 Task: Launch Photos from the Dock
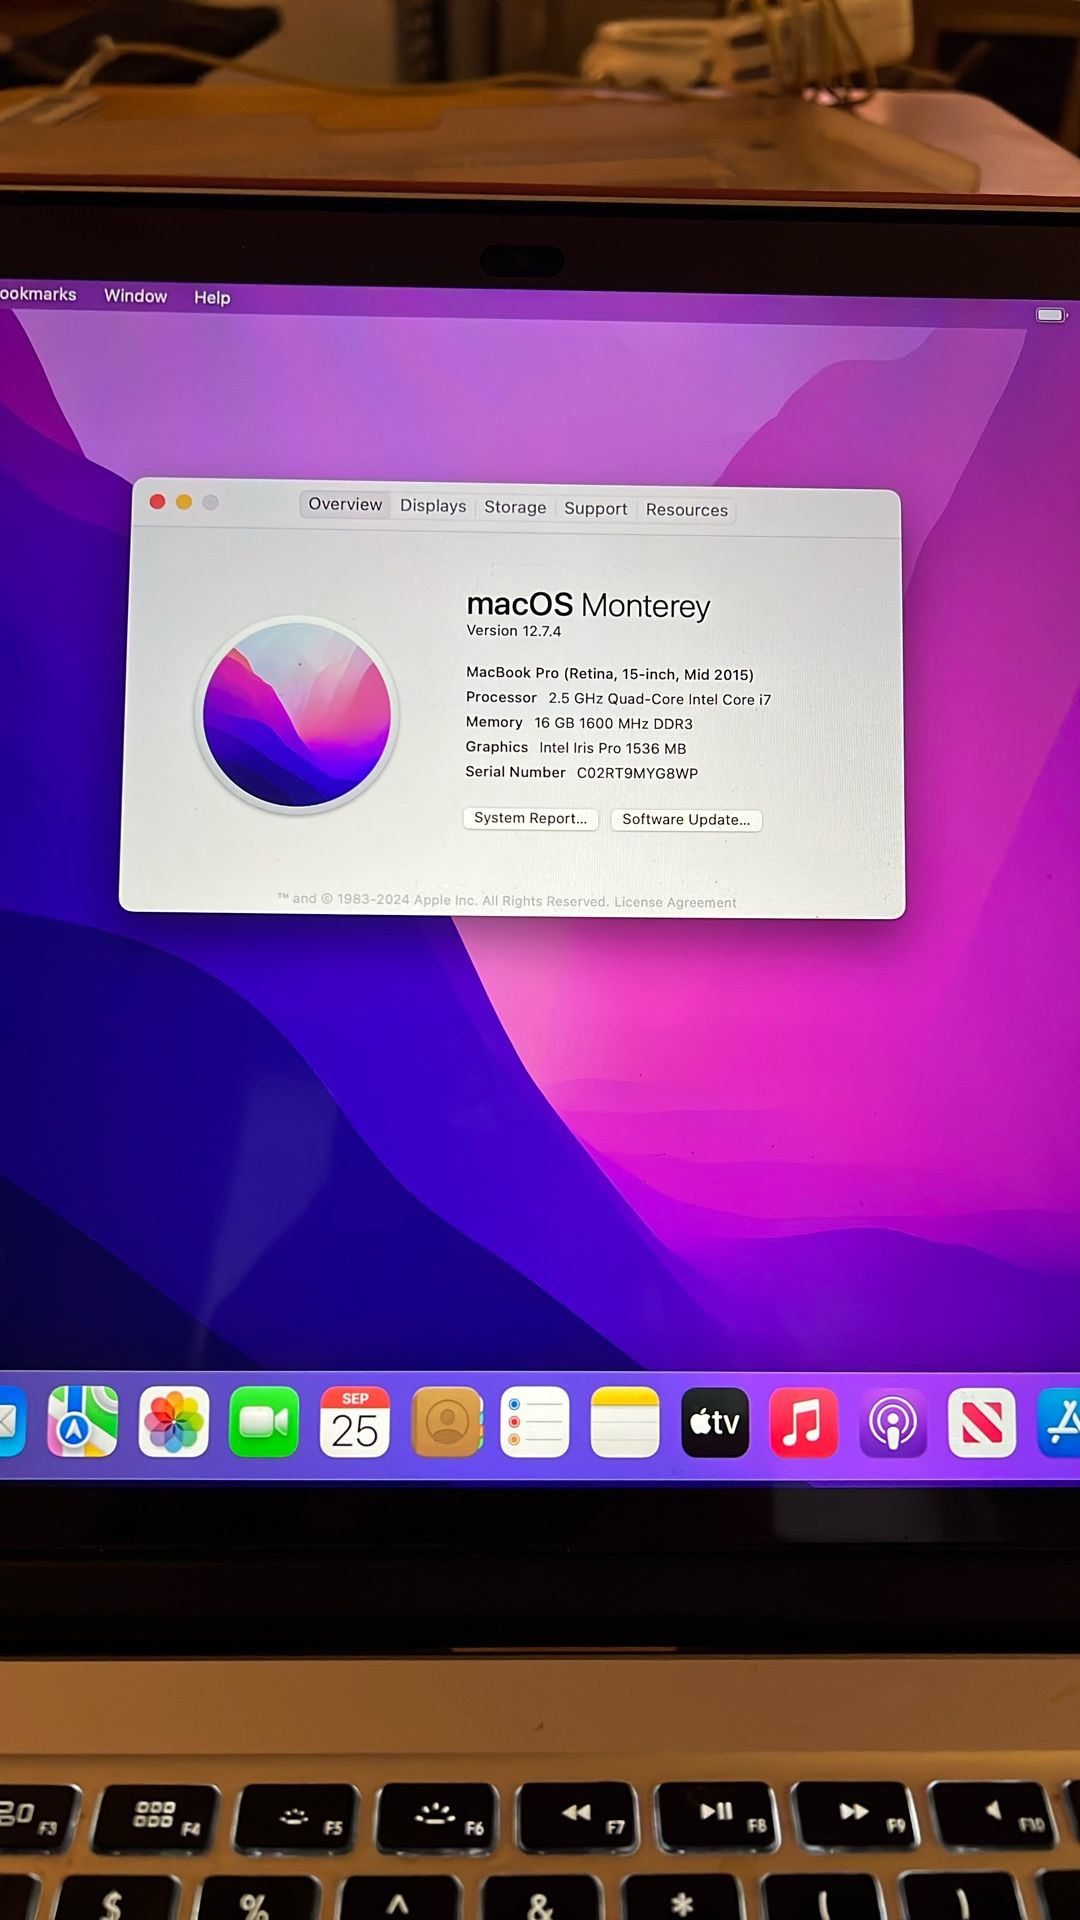[174, 1421]
